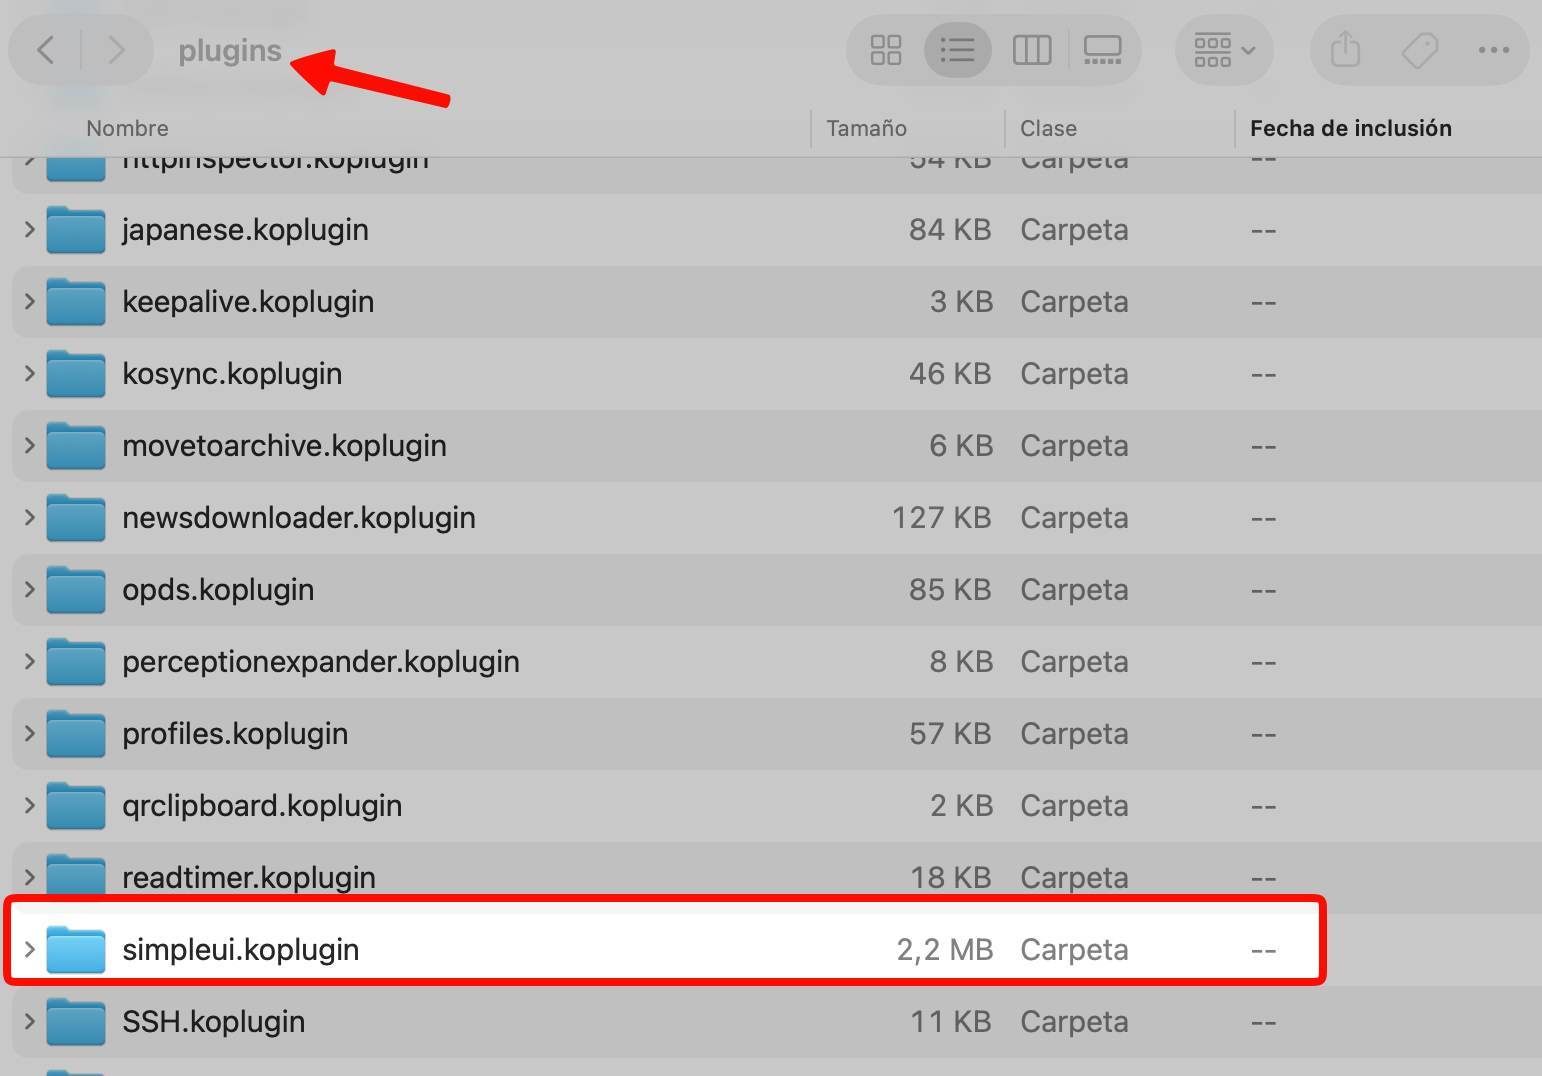Click the forward navigation arrow
Viewport: 1542px width, 1076px height.
tap(116, 50)
